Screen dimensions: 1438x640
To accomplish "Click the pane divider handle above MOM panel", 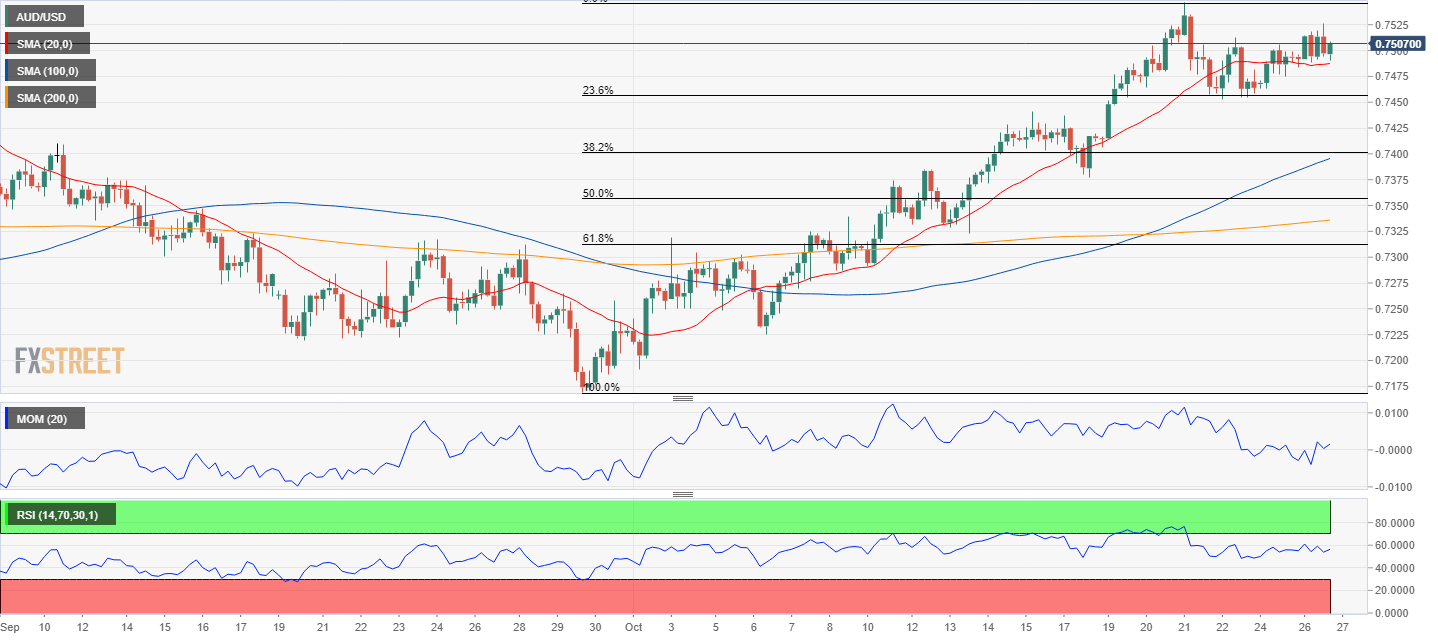I will pos(683,398).
